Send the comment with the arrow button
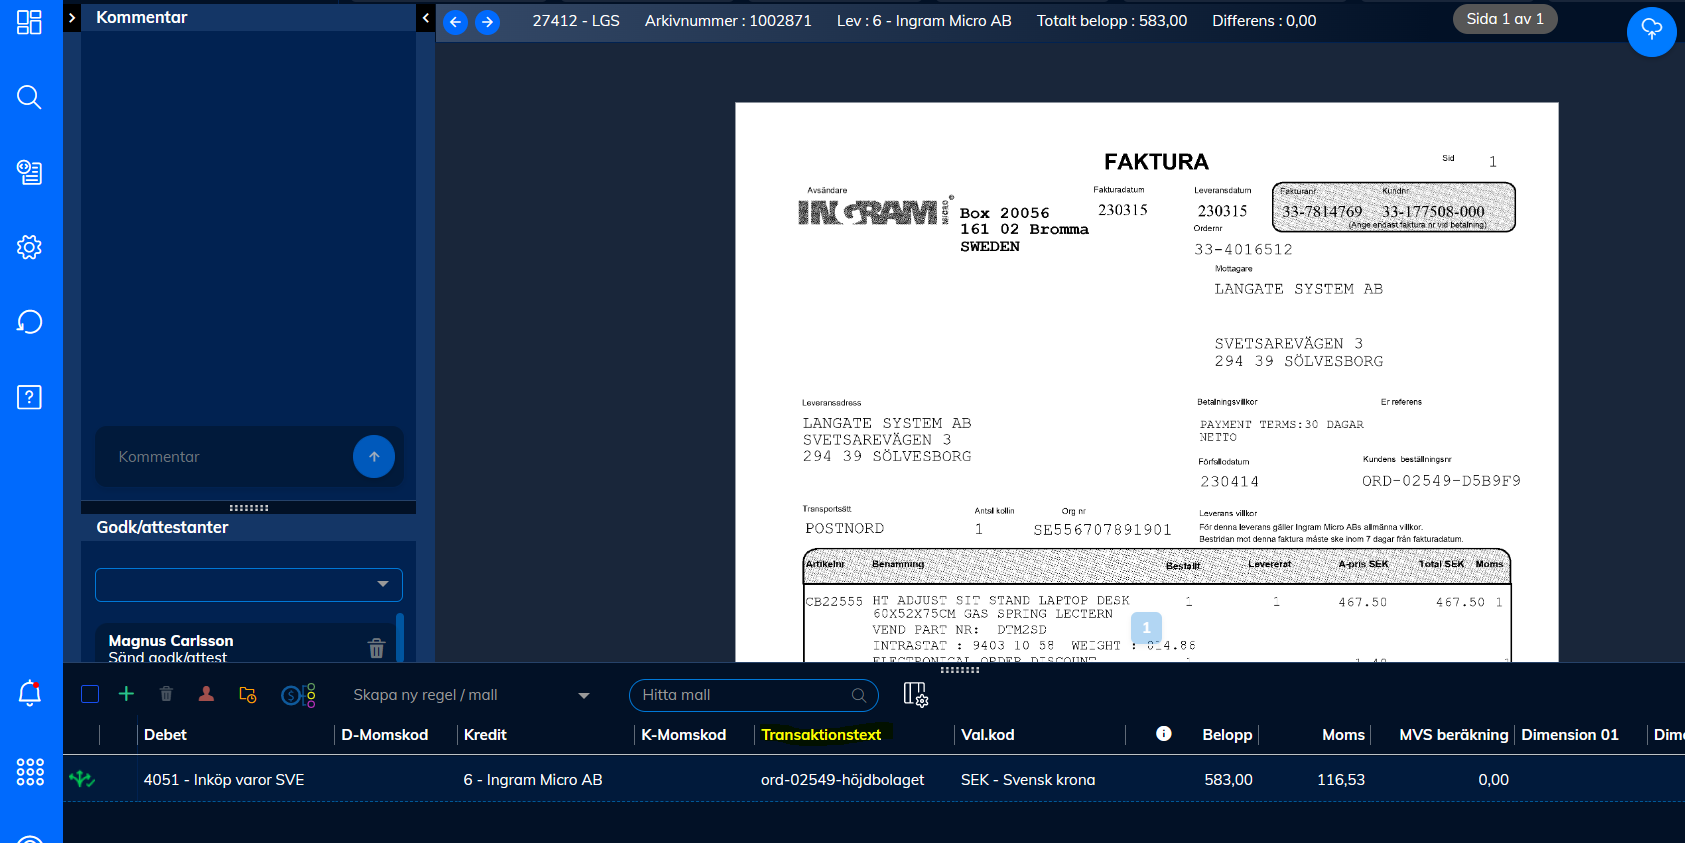Viewport: 1685px width, 843px height. tap(374, 457)
